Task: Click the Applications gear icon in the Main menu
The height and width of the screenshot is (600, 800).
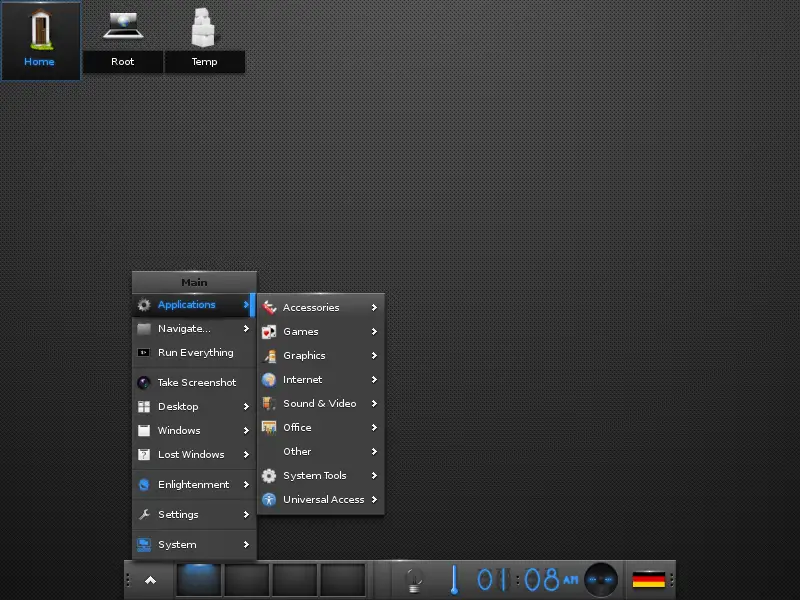Action: coord(144,305)
